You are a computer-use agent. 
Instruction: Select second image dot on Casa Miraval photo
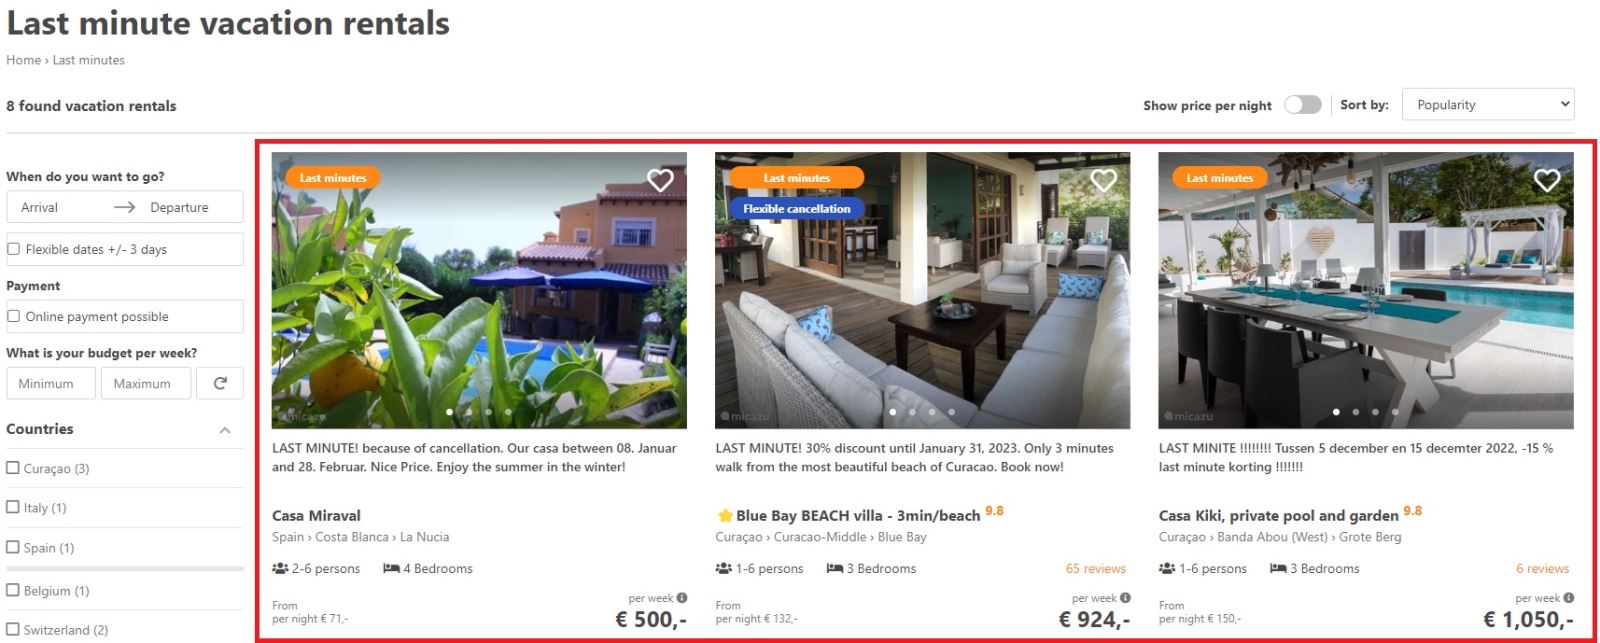coord(469,412)
